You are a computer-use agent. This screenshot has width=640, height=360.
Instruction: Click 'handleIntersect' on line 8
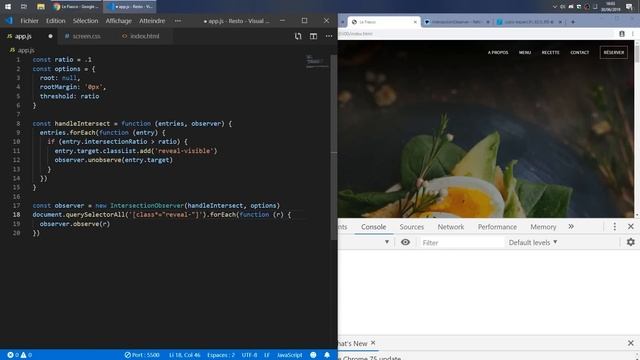(82, 123)
